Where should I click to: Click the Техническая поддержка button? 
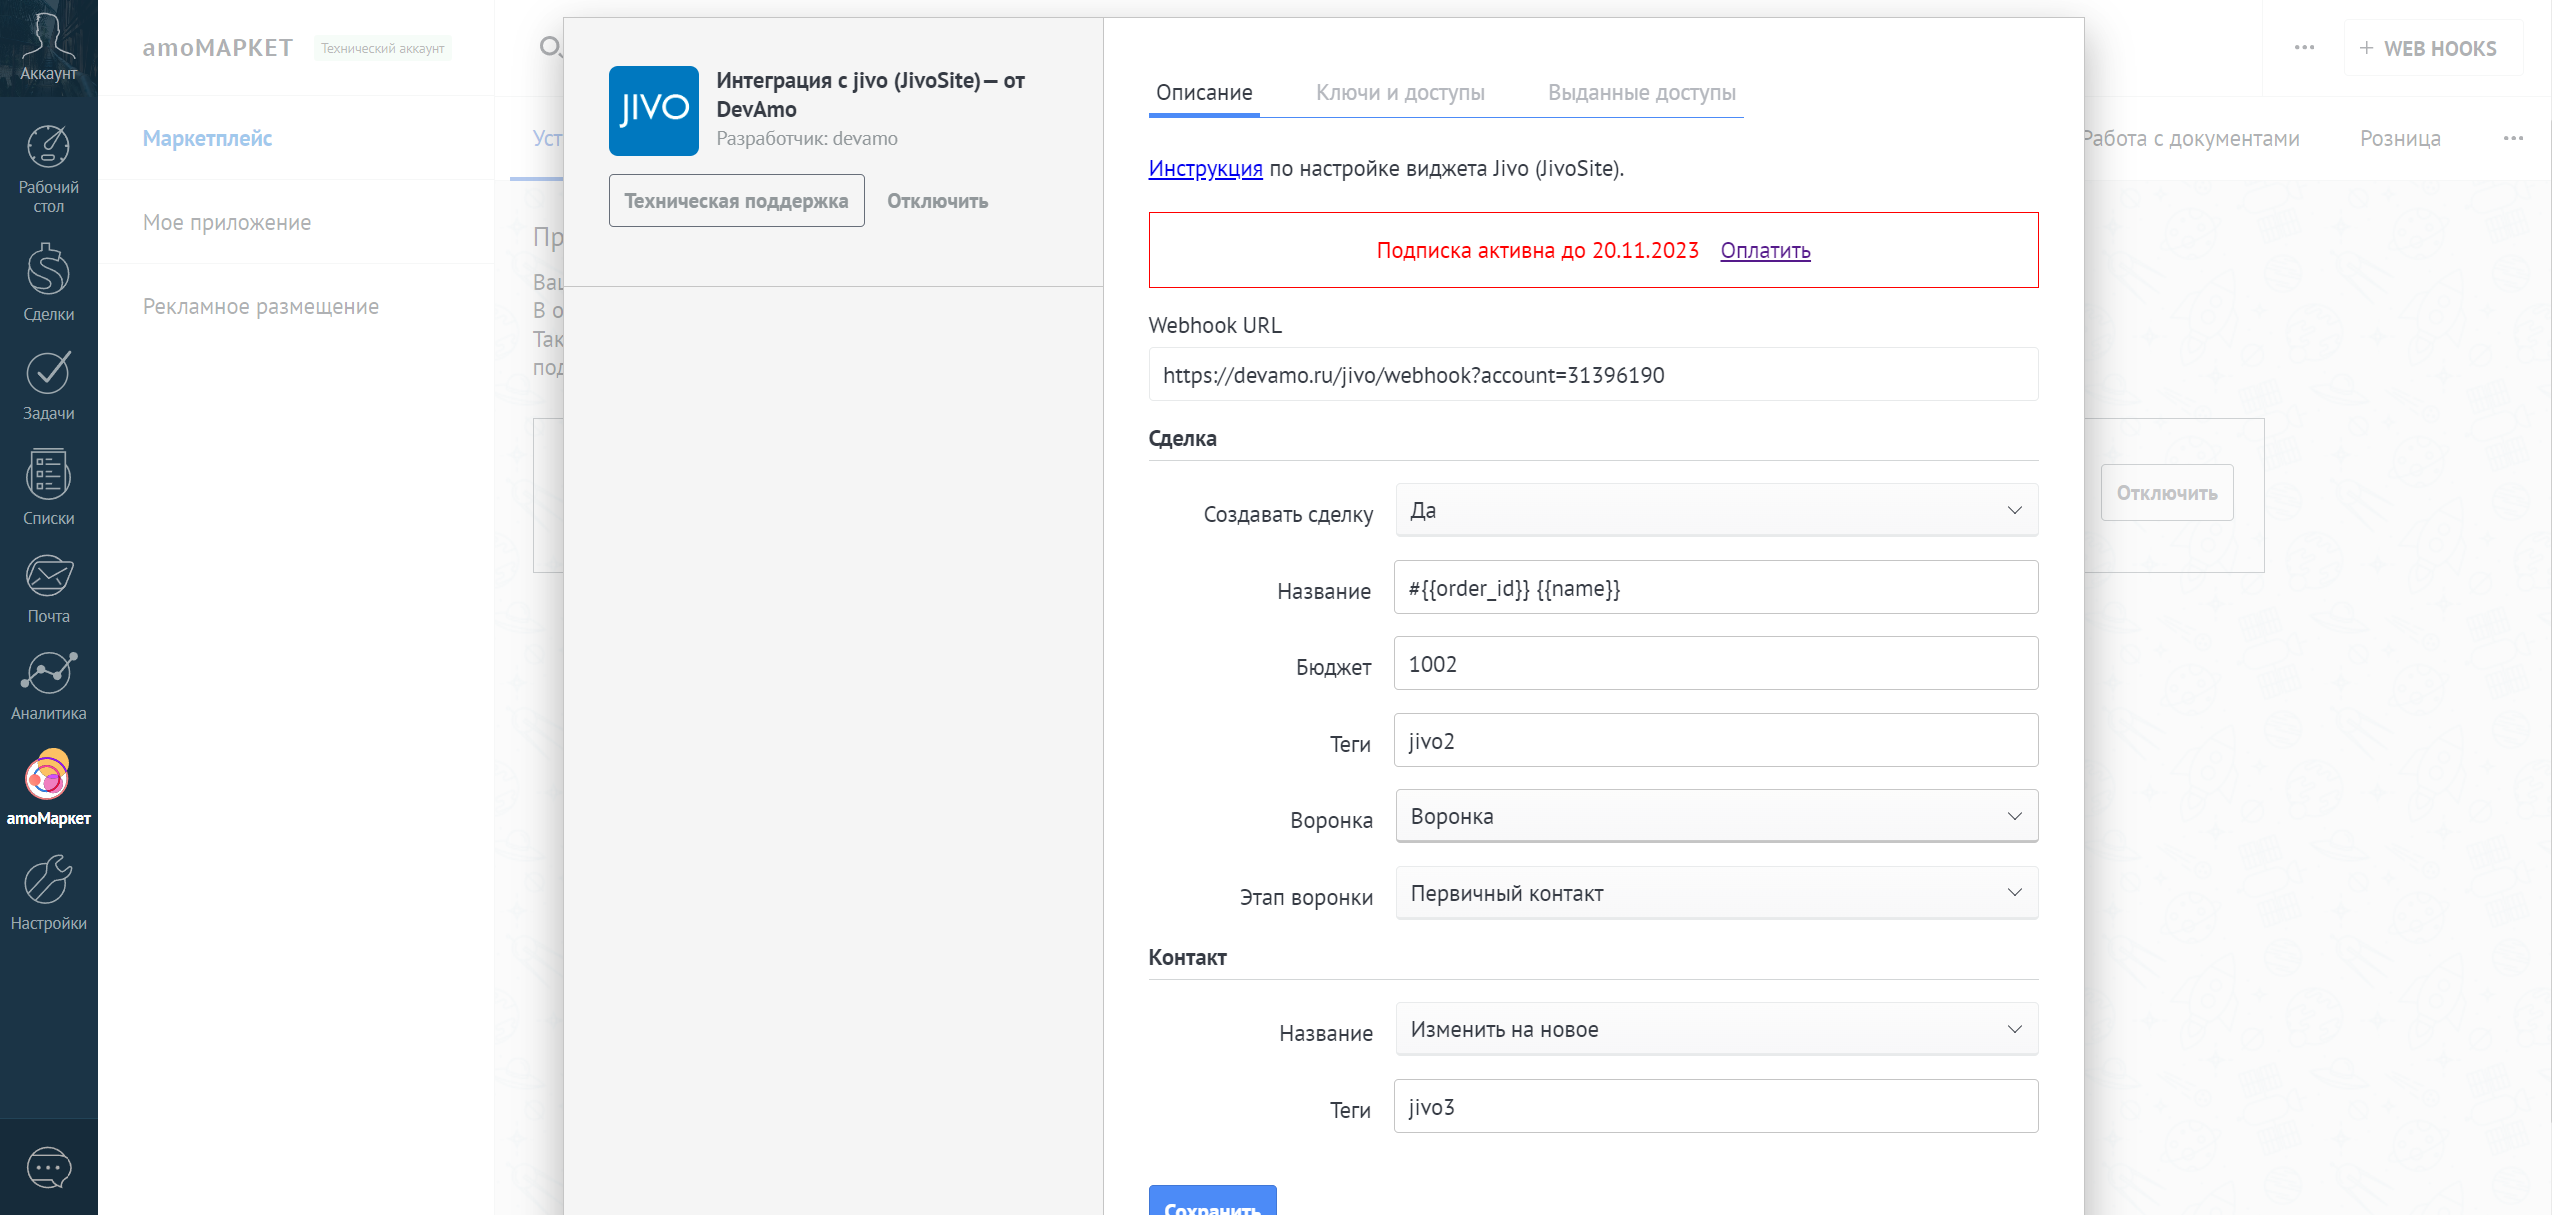click(736, 201)
